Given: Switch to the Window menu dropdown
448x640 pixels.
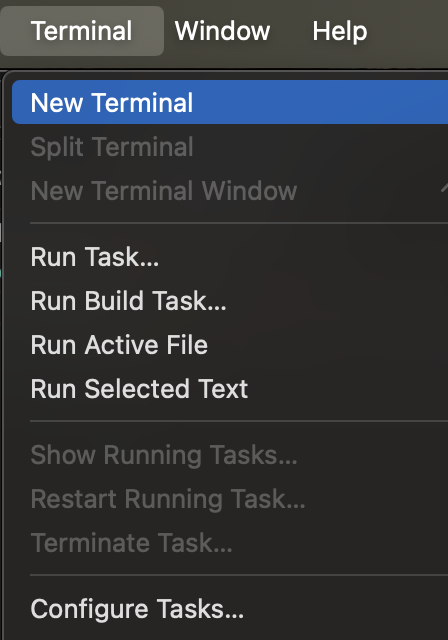Looking at the screenshot, I should pyautogui.click(x=222, y=31).
